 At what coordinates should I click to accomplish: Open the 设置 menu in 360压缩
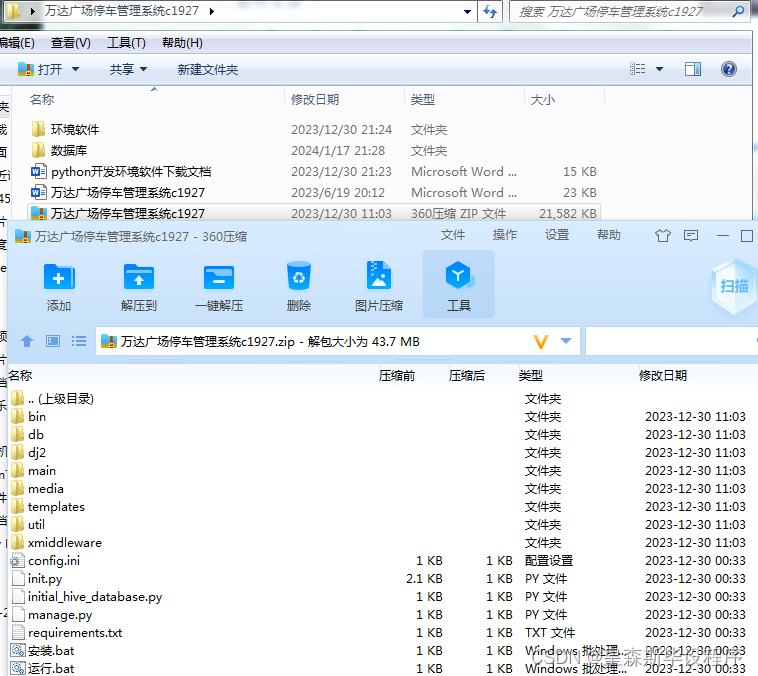tap(557, 235)
